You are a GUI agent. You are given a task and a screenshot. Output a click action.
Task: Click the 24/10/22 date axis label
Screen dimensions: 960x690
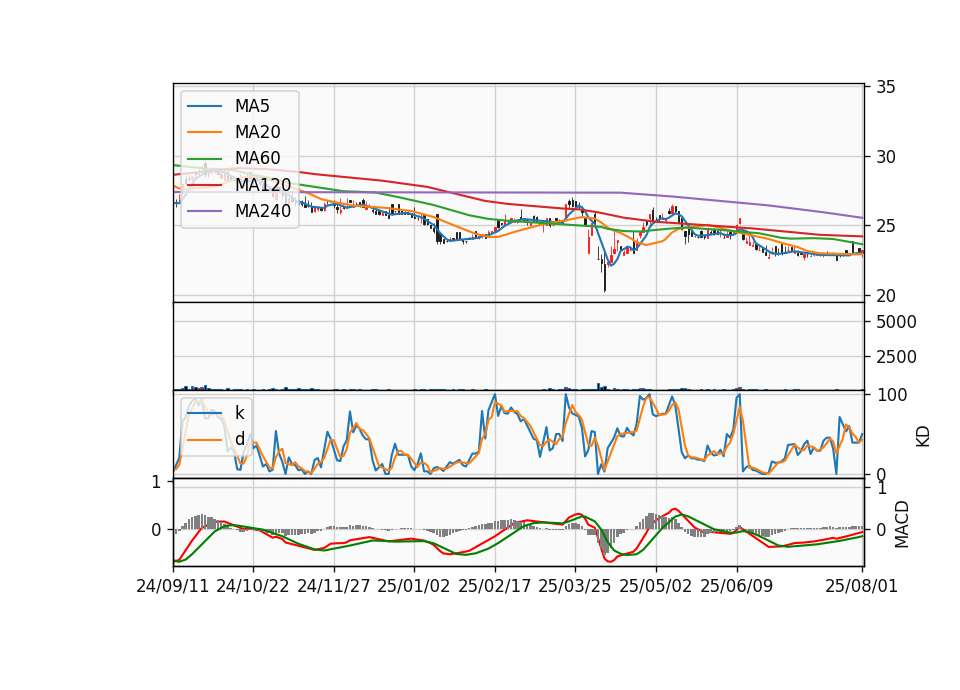click(253, 586)
